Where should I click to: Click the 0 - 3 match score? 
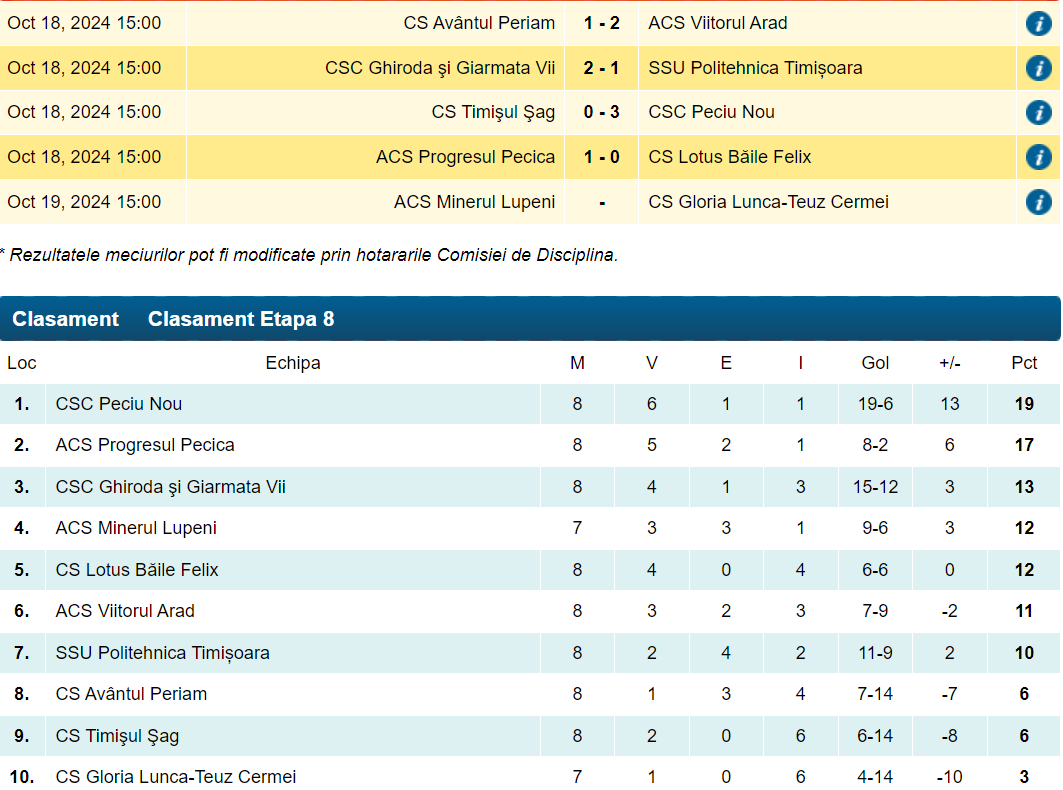(x=601, y=112)
